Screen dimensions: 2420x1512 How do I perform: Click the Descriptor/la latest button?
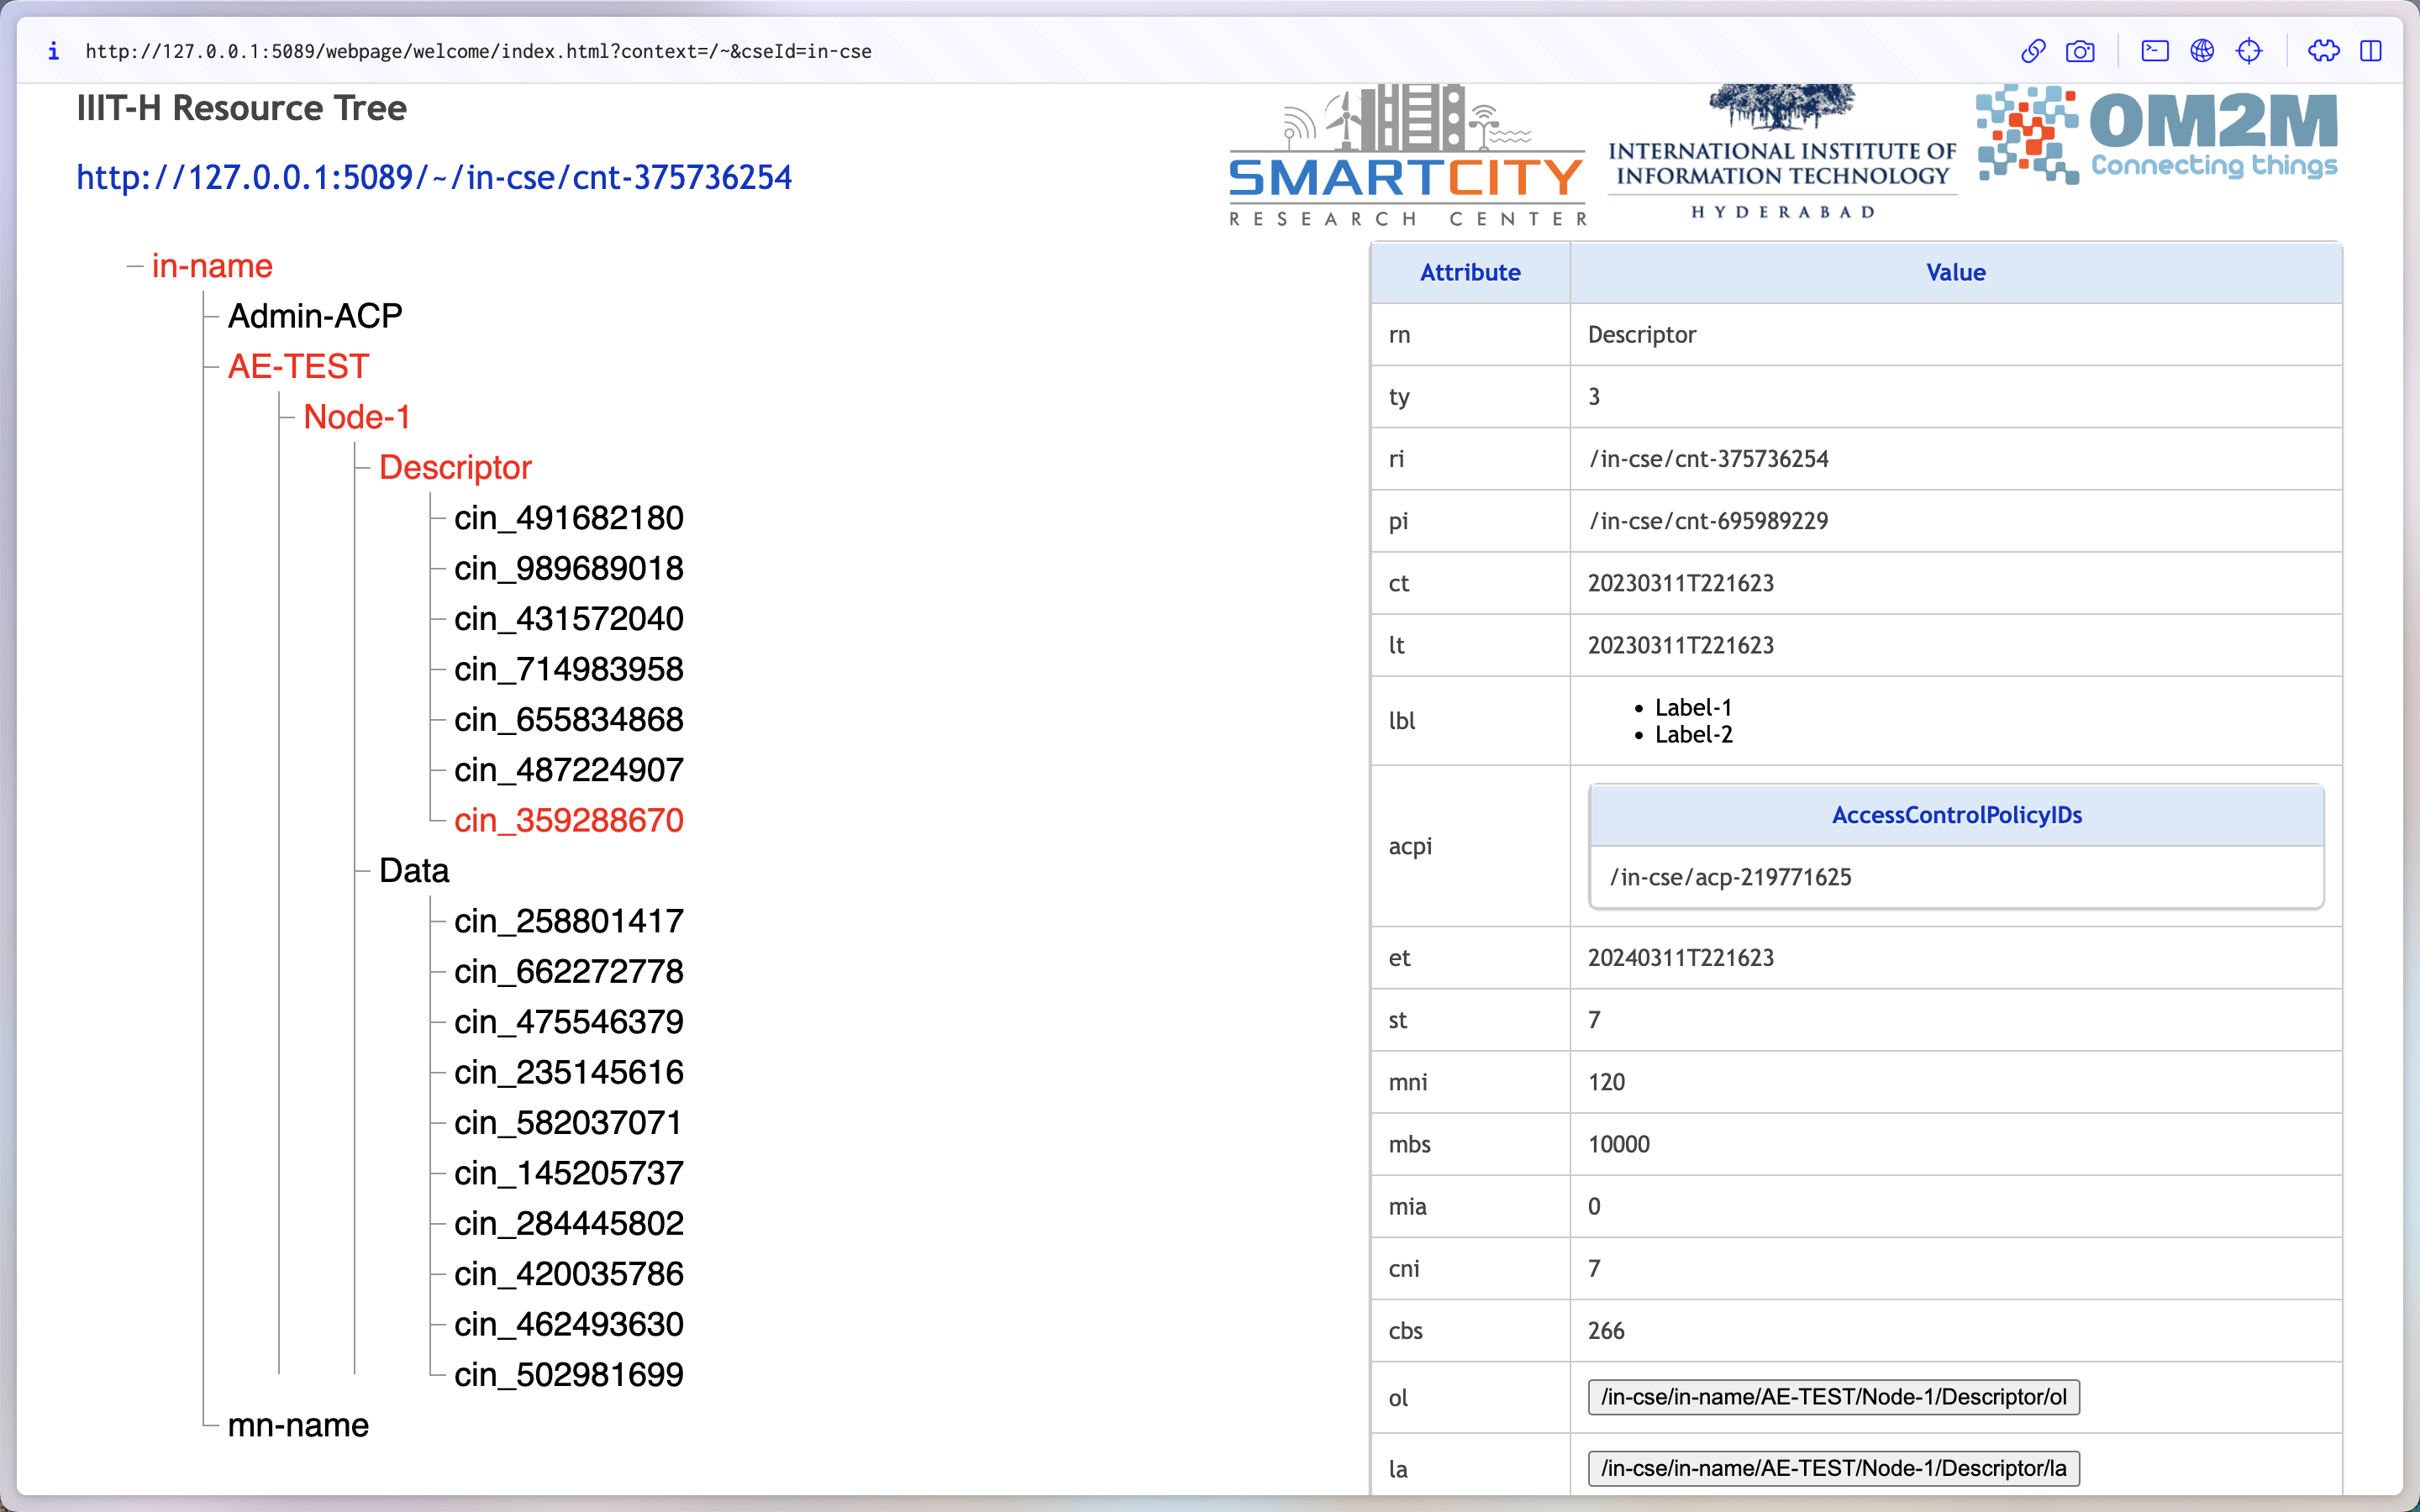coord(1833,1468)
